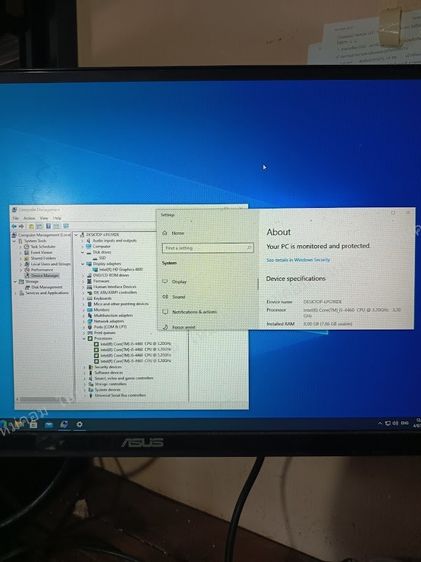The height and width of the screenshot is (562, 421).
Task: Expand the Security devices category
Action: point(84,367)
